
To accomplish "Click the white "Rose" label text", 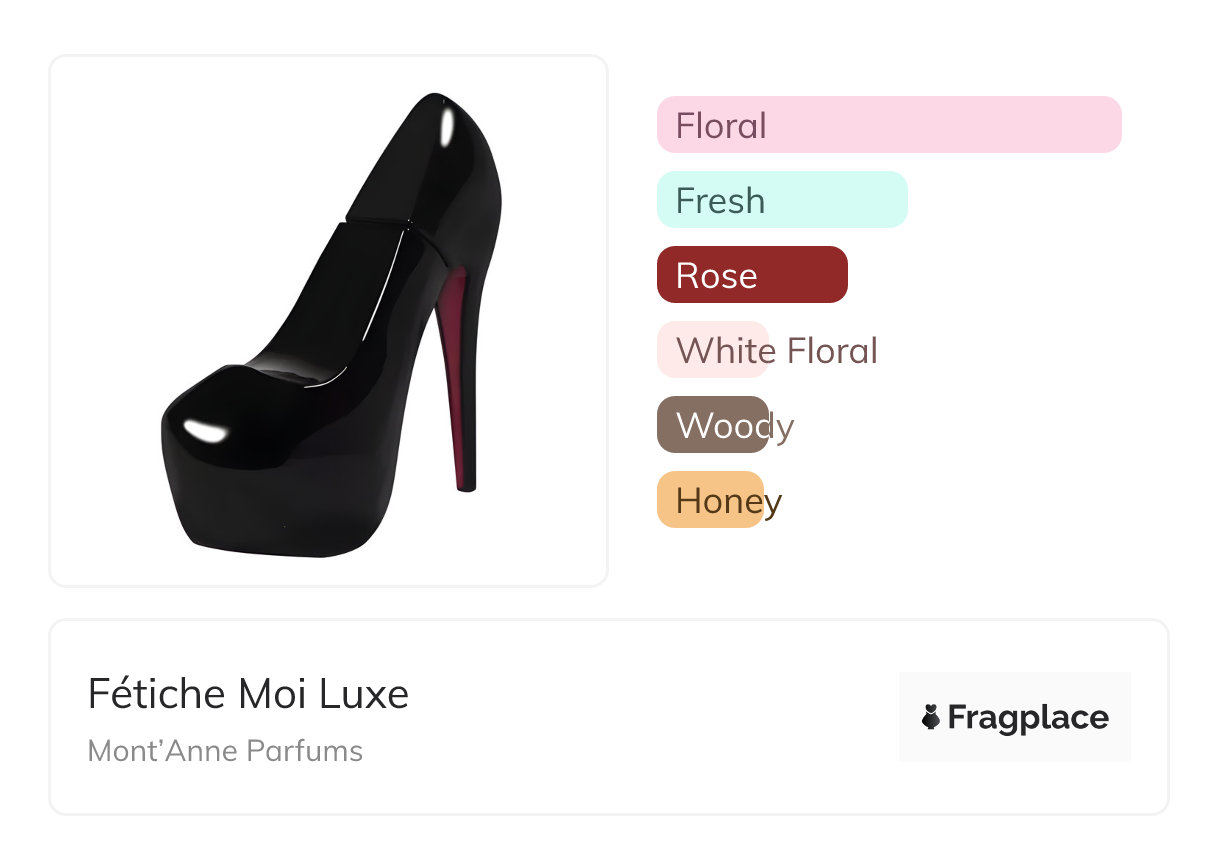I will pos(716,276).
